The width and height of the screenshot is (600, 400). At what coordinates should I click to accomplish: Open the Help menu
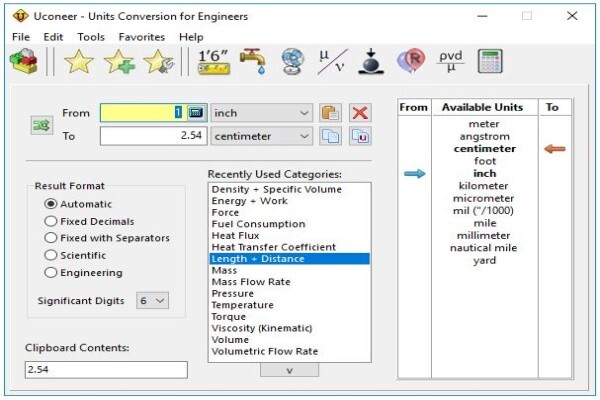pos(191,37)
